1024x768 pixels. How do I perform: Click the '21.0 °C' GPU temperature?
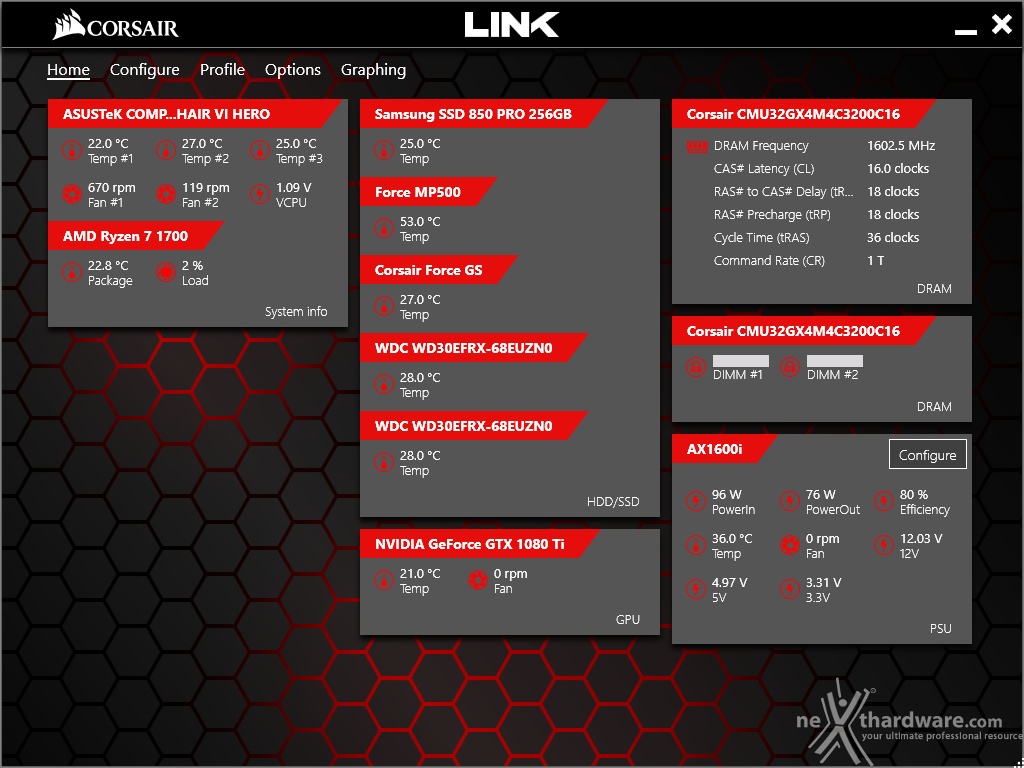pyautogui.click(x=421, y=573)
